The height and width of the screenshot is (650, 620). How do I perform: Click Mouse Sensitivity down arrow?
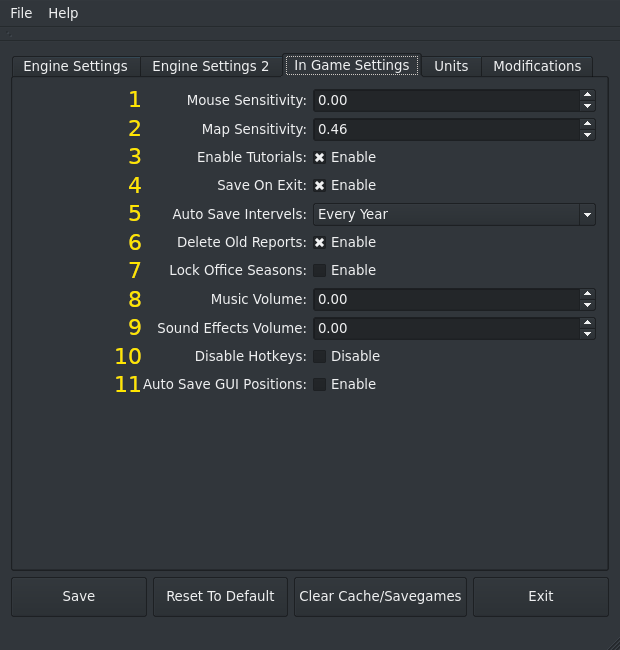point(587,106)
